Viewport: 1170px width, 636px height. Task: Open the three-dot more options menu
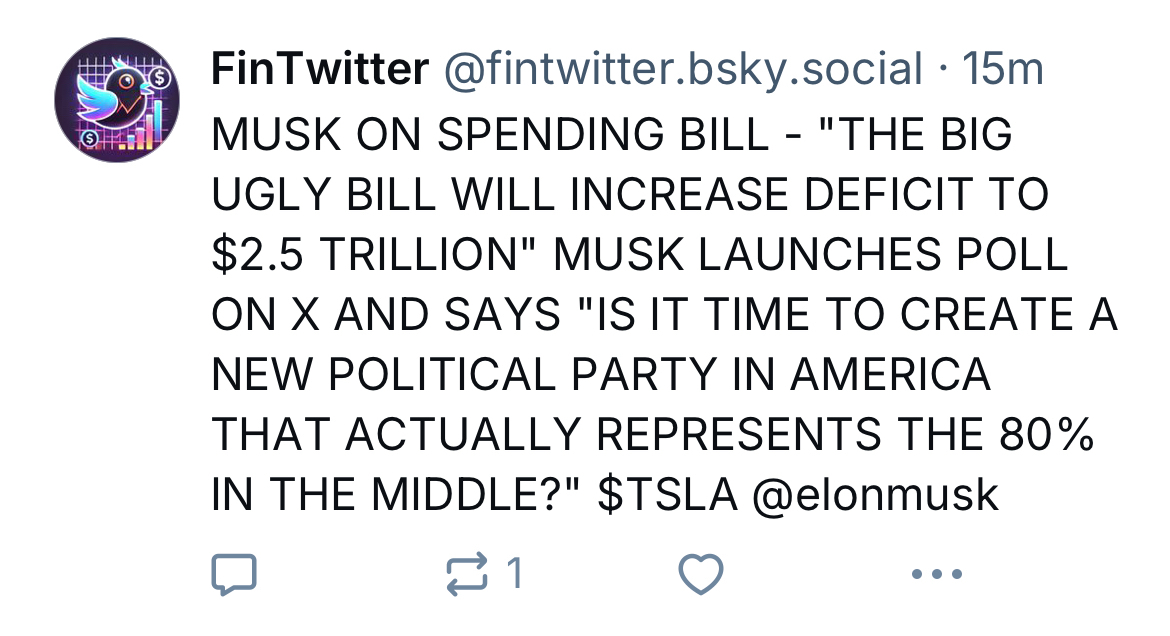pyautogui.click(x=937, y=575)
